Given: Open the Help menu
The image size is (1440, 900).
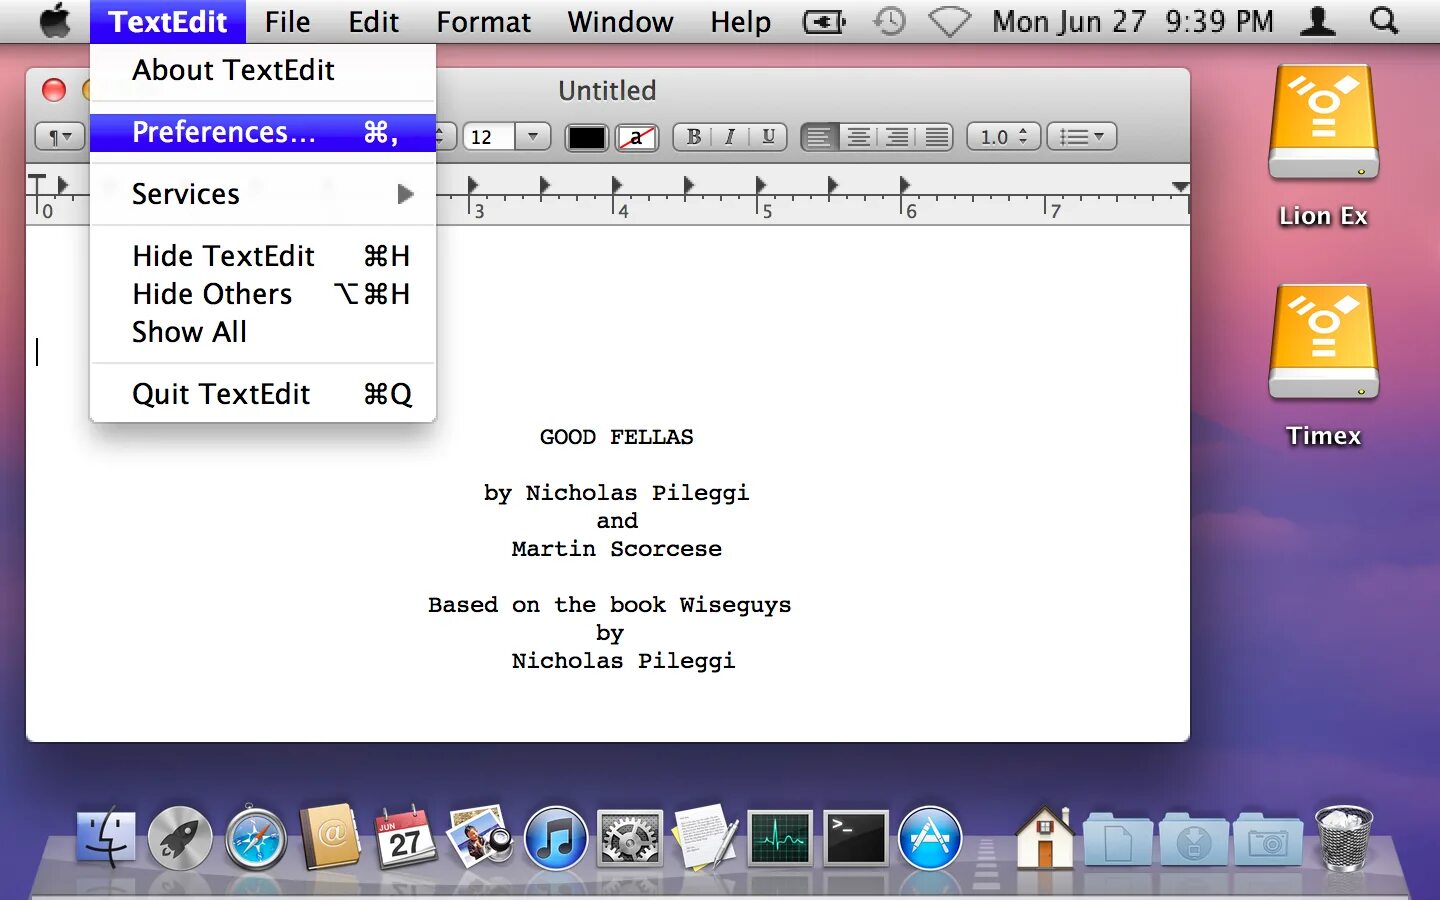Looking at the screenshot, I should click(740, 21).
